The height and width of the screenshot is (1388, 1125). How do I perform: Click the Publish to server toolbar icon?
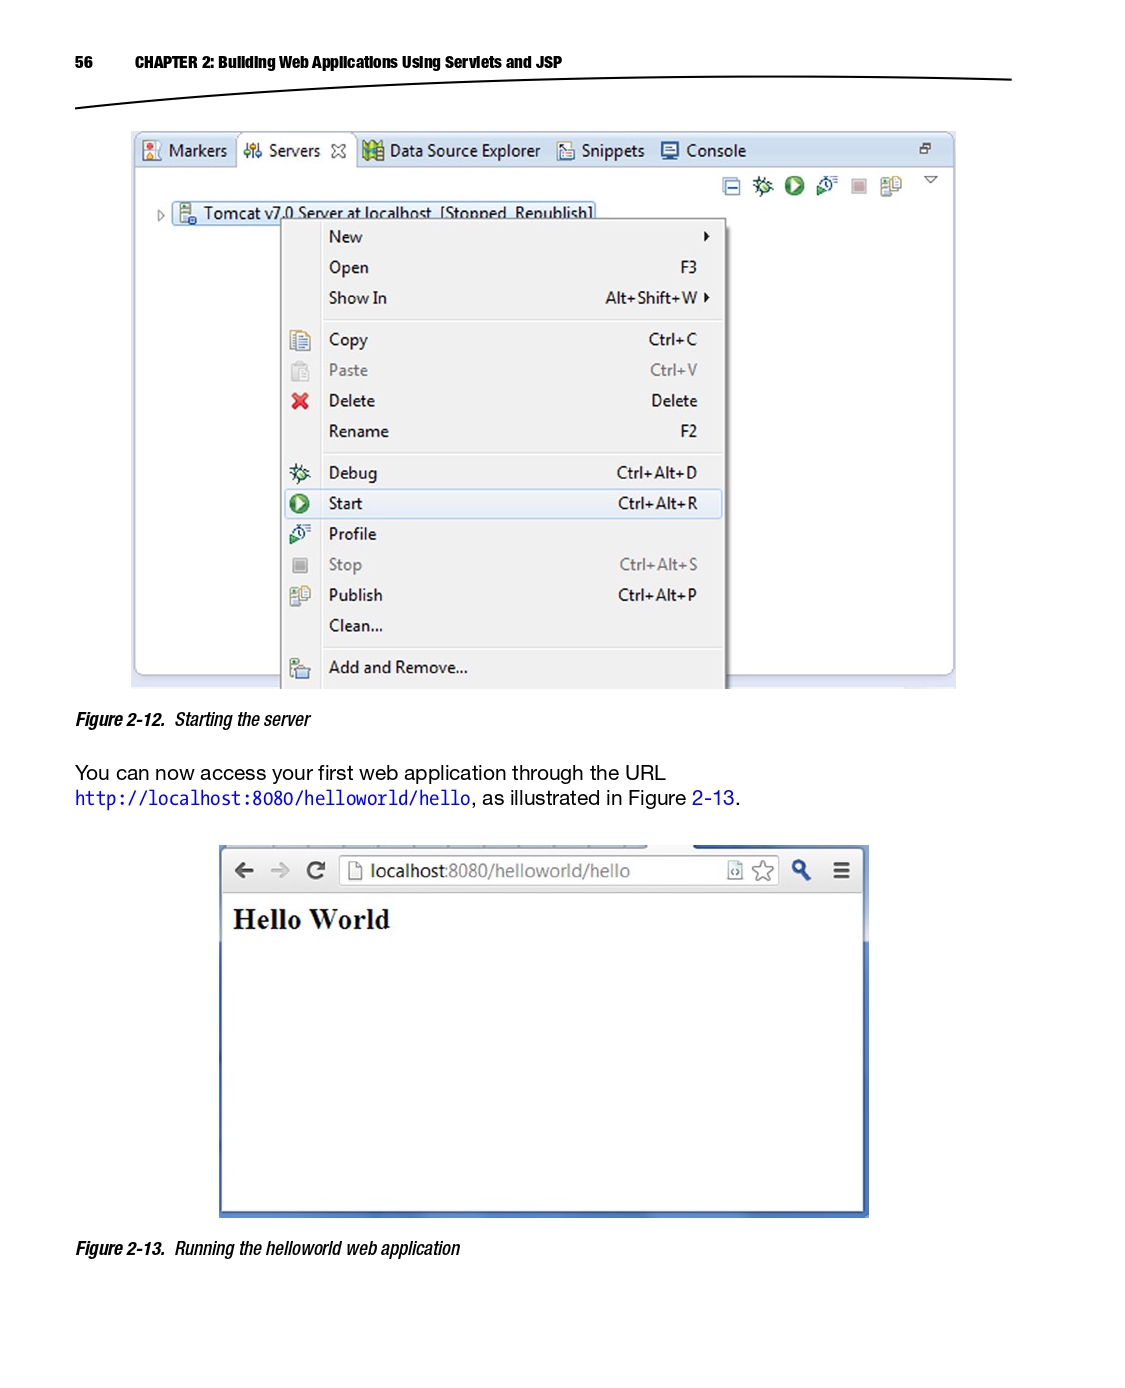890,186
